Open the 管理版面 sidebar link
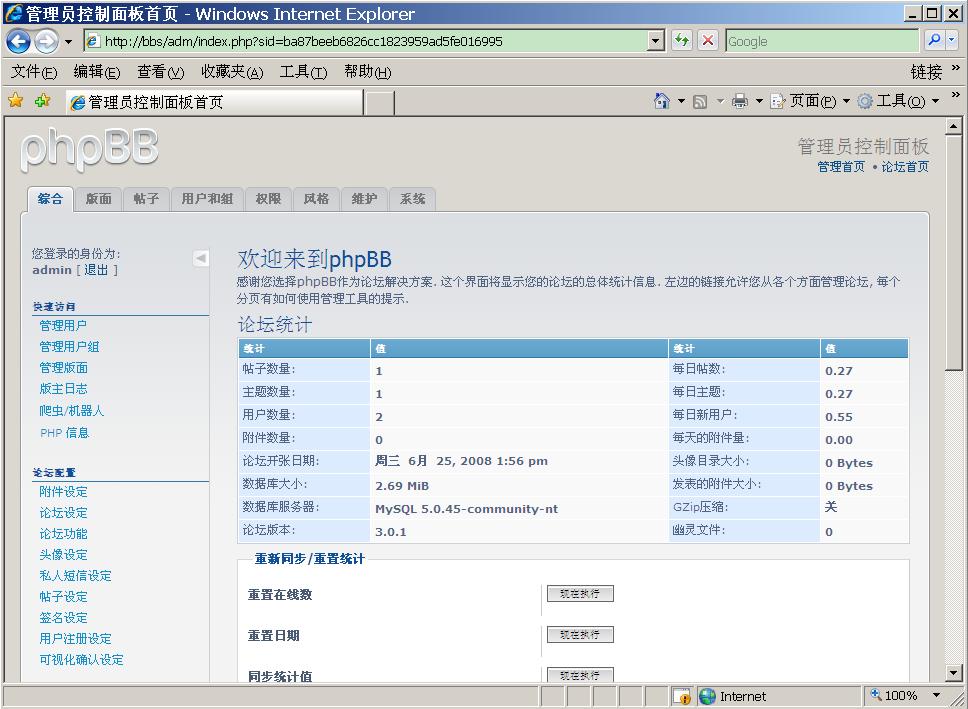 (63, 367)
